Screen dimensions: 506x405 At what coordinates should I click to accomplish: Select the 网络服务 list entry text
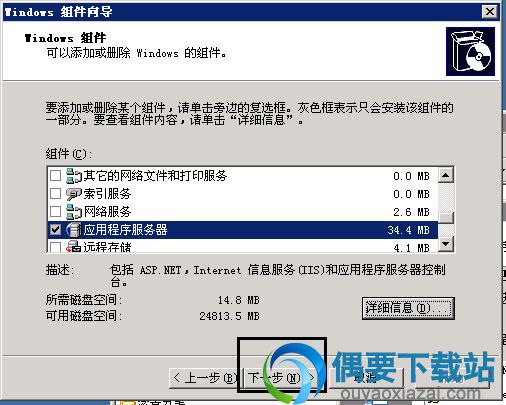(107, 212)
